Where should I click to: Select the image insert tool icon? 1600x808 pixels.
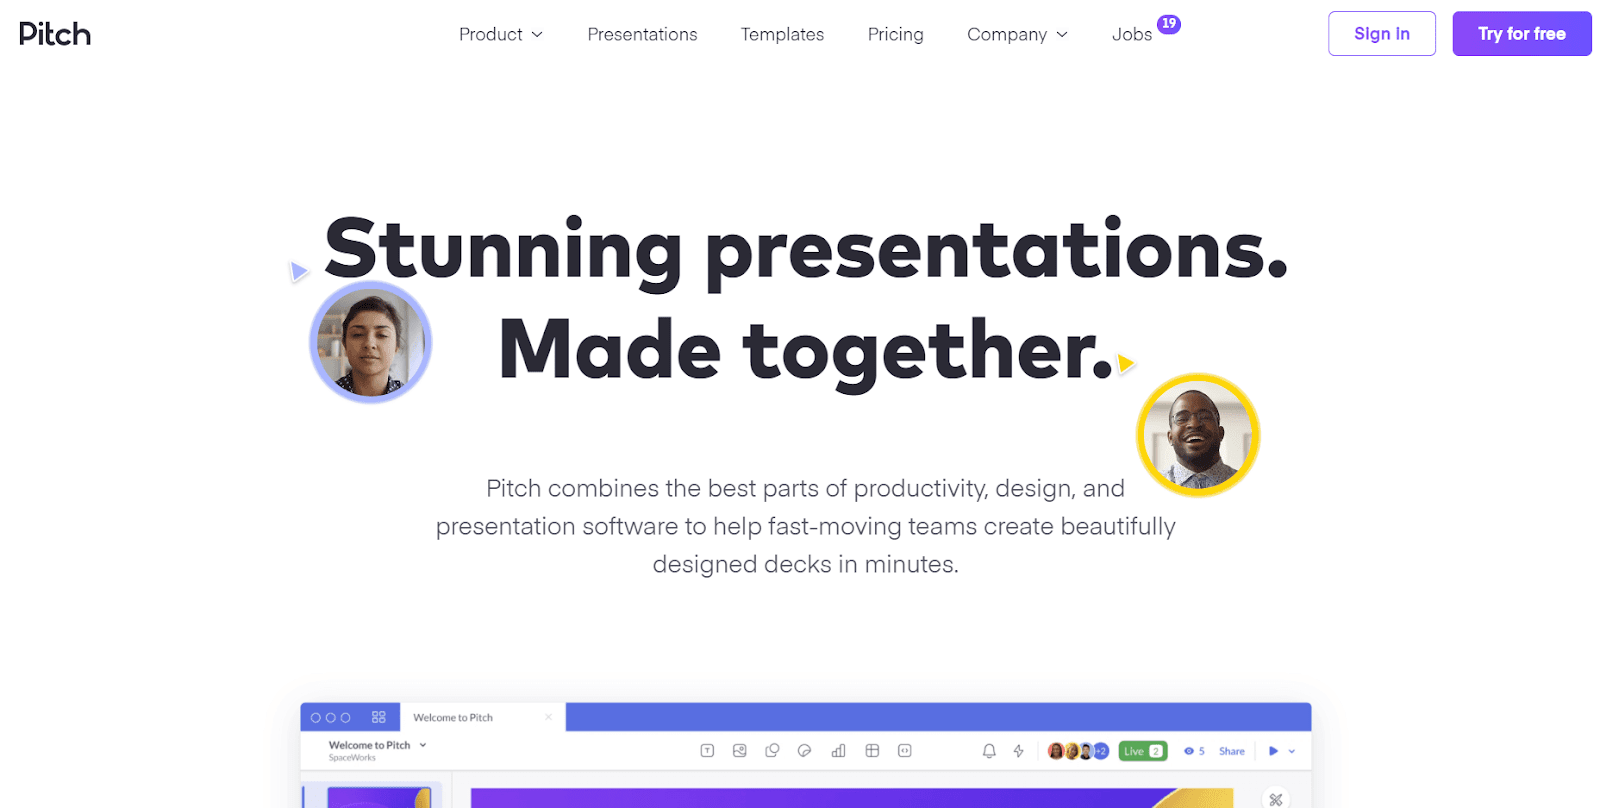740,751
